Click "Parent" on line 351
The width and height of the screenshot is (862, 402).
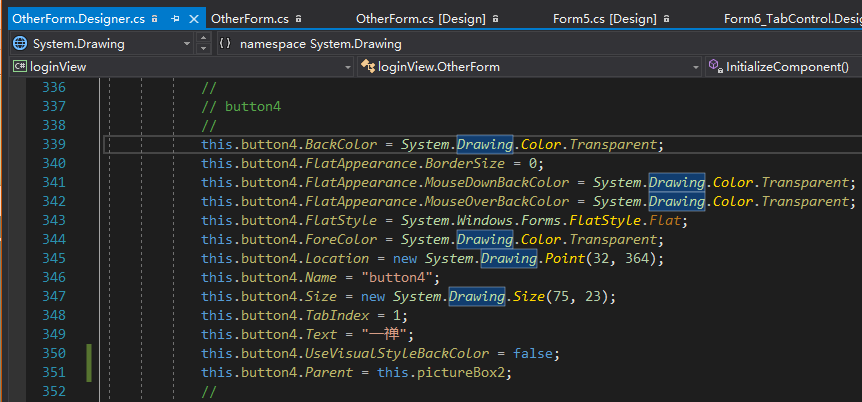coord(329,373)
